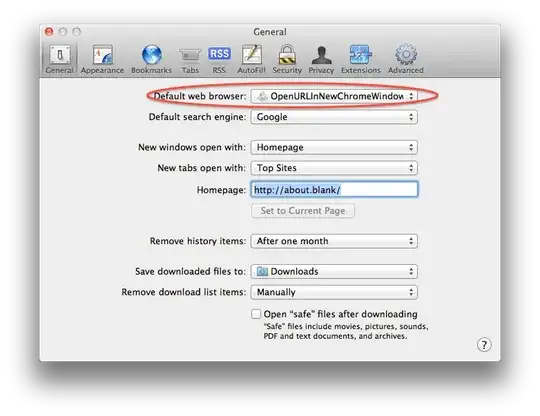The height and width of the screenshot is (416, 540).
Task: Open the AutoFill pencil icon
Action: (x=251, y=54)
